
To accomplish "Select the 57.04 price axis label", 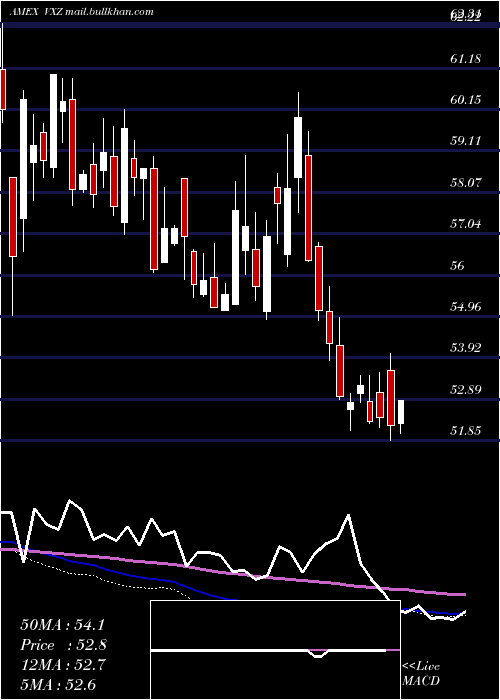I will pos(466,224).
